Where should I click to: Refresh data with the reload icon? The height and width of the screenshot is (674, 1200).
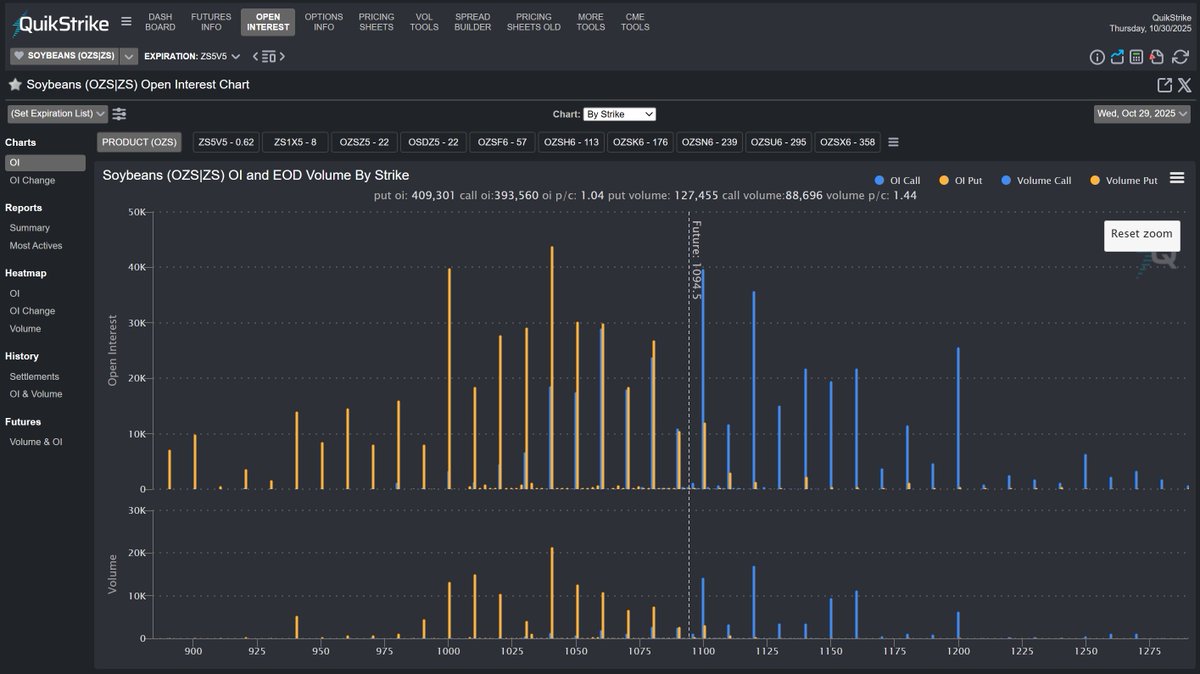point(1180,57)
